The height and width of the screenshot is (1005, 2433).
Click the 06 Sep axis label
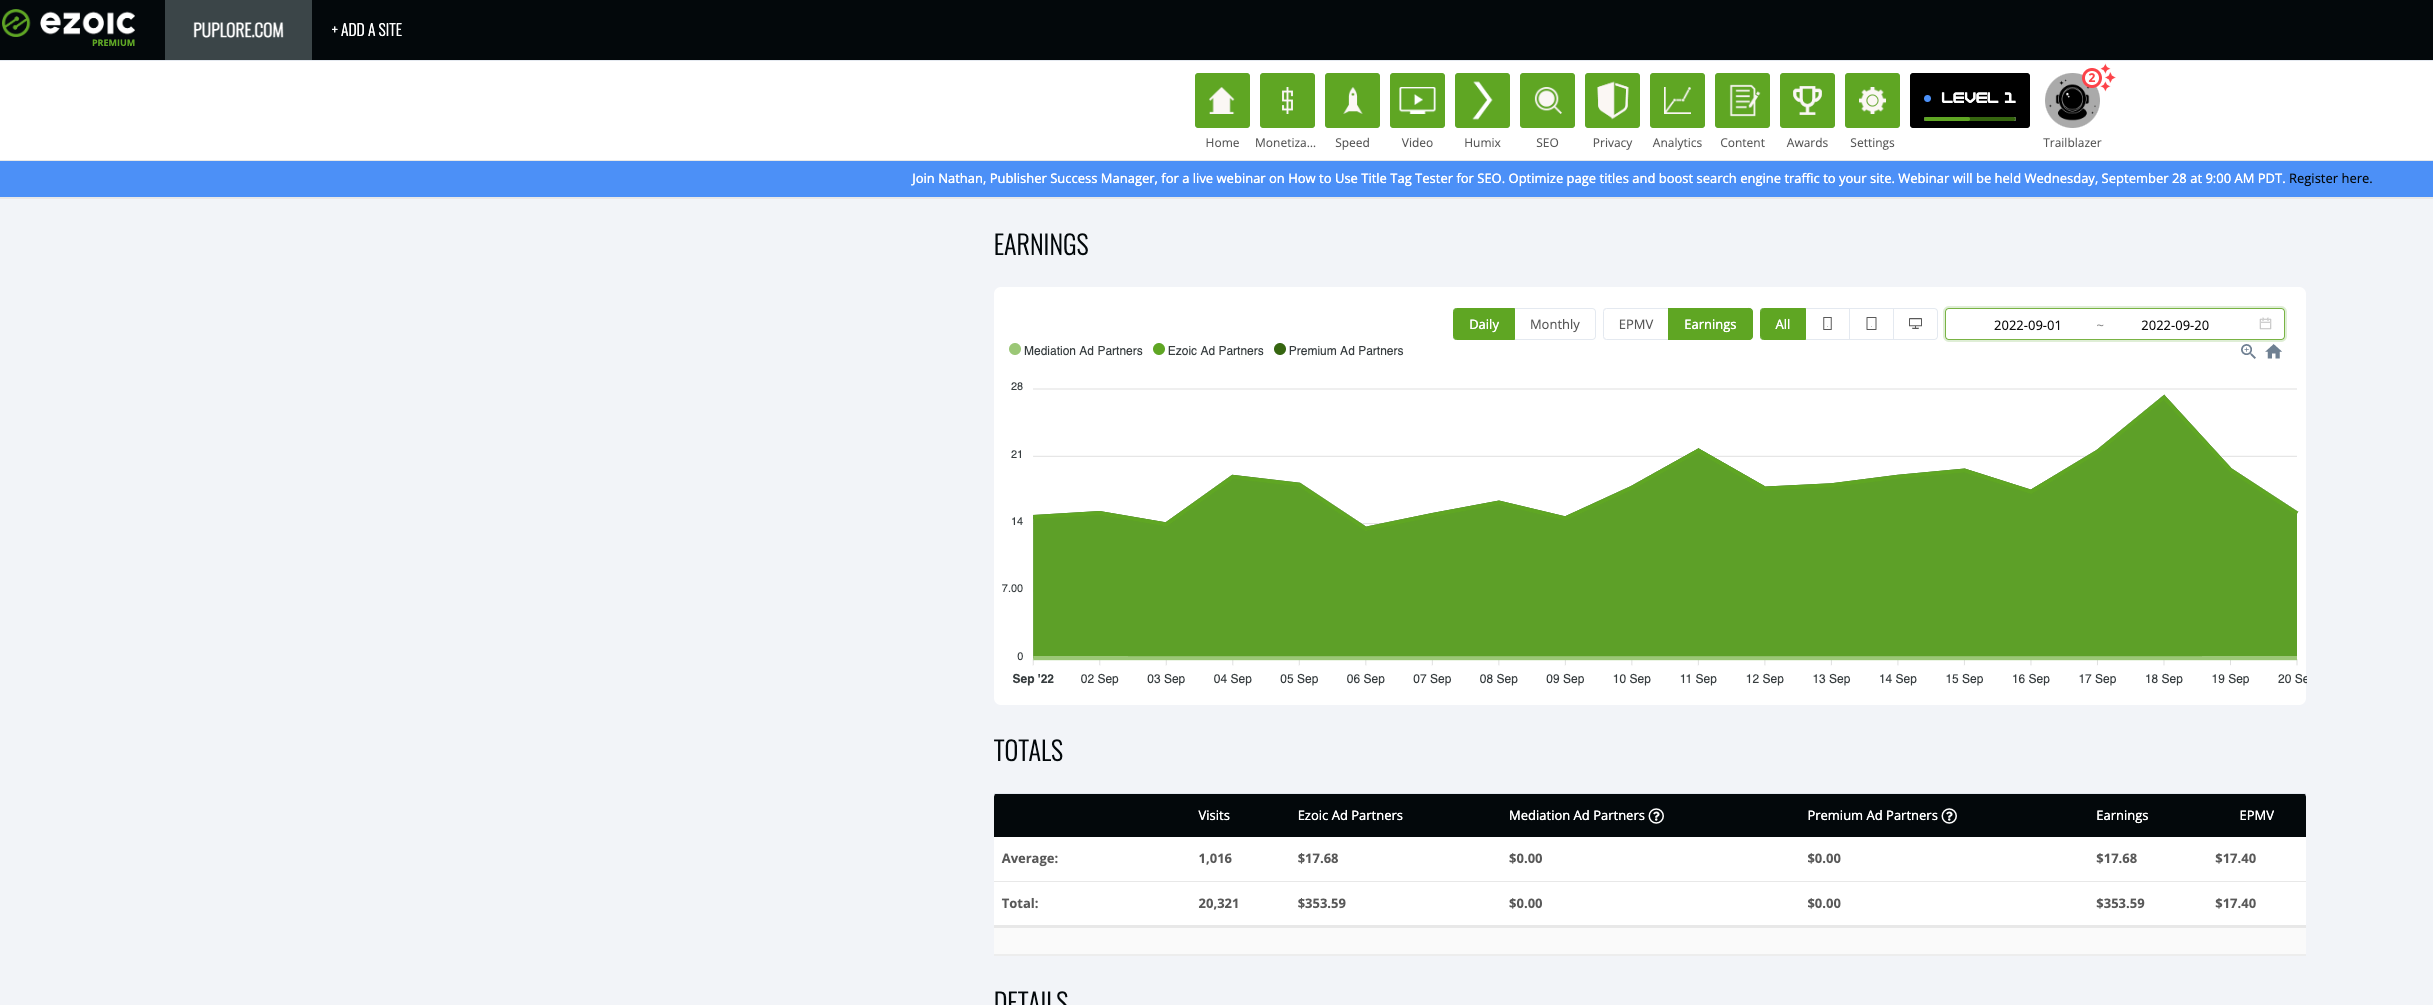coord(1365,679)
